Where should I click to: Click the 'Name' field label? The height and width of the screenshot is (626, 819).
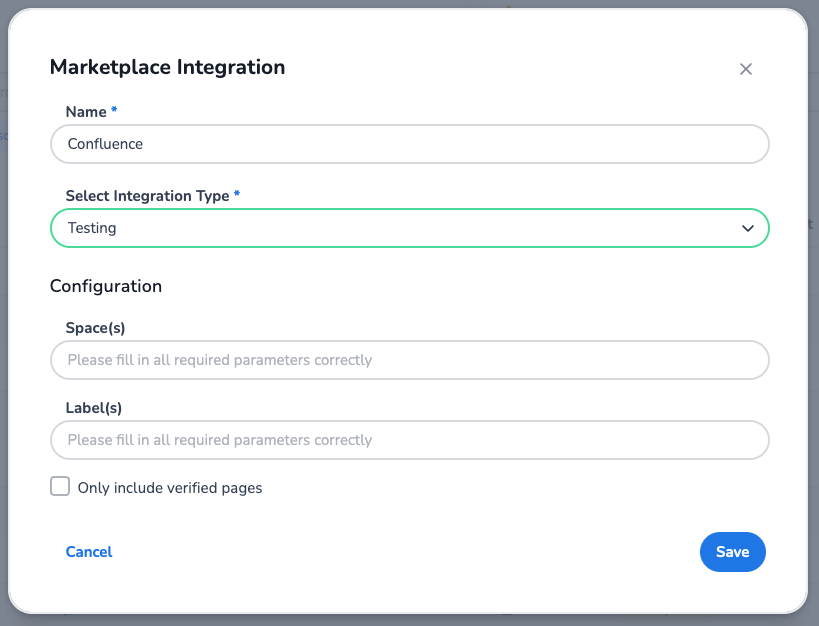point(86,112)
